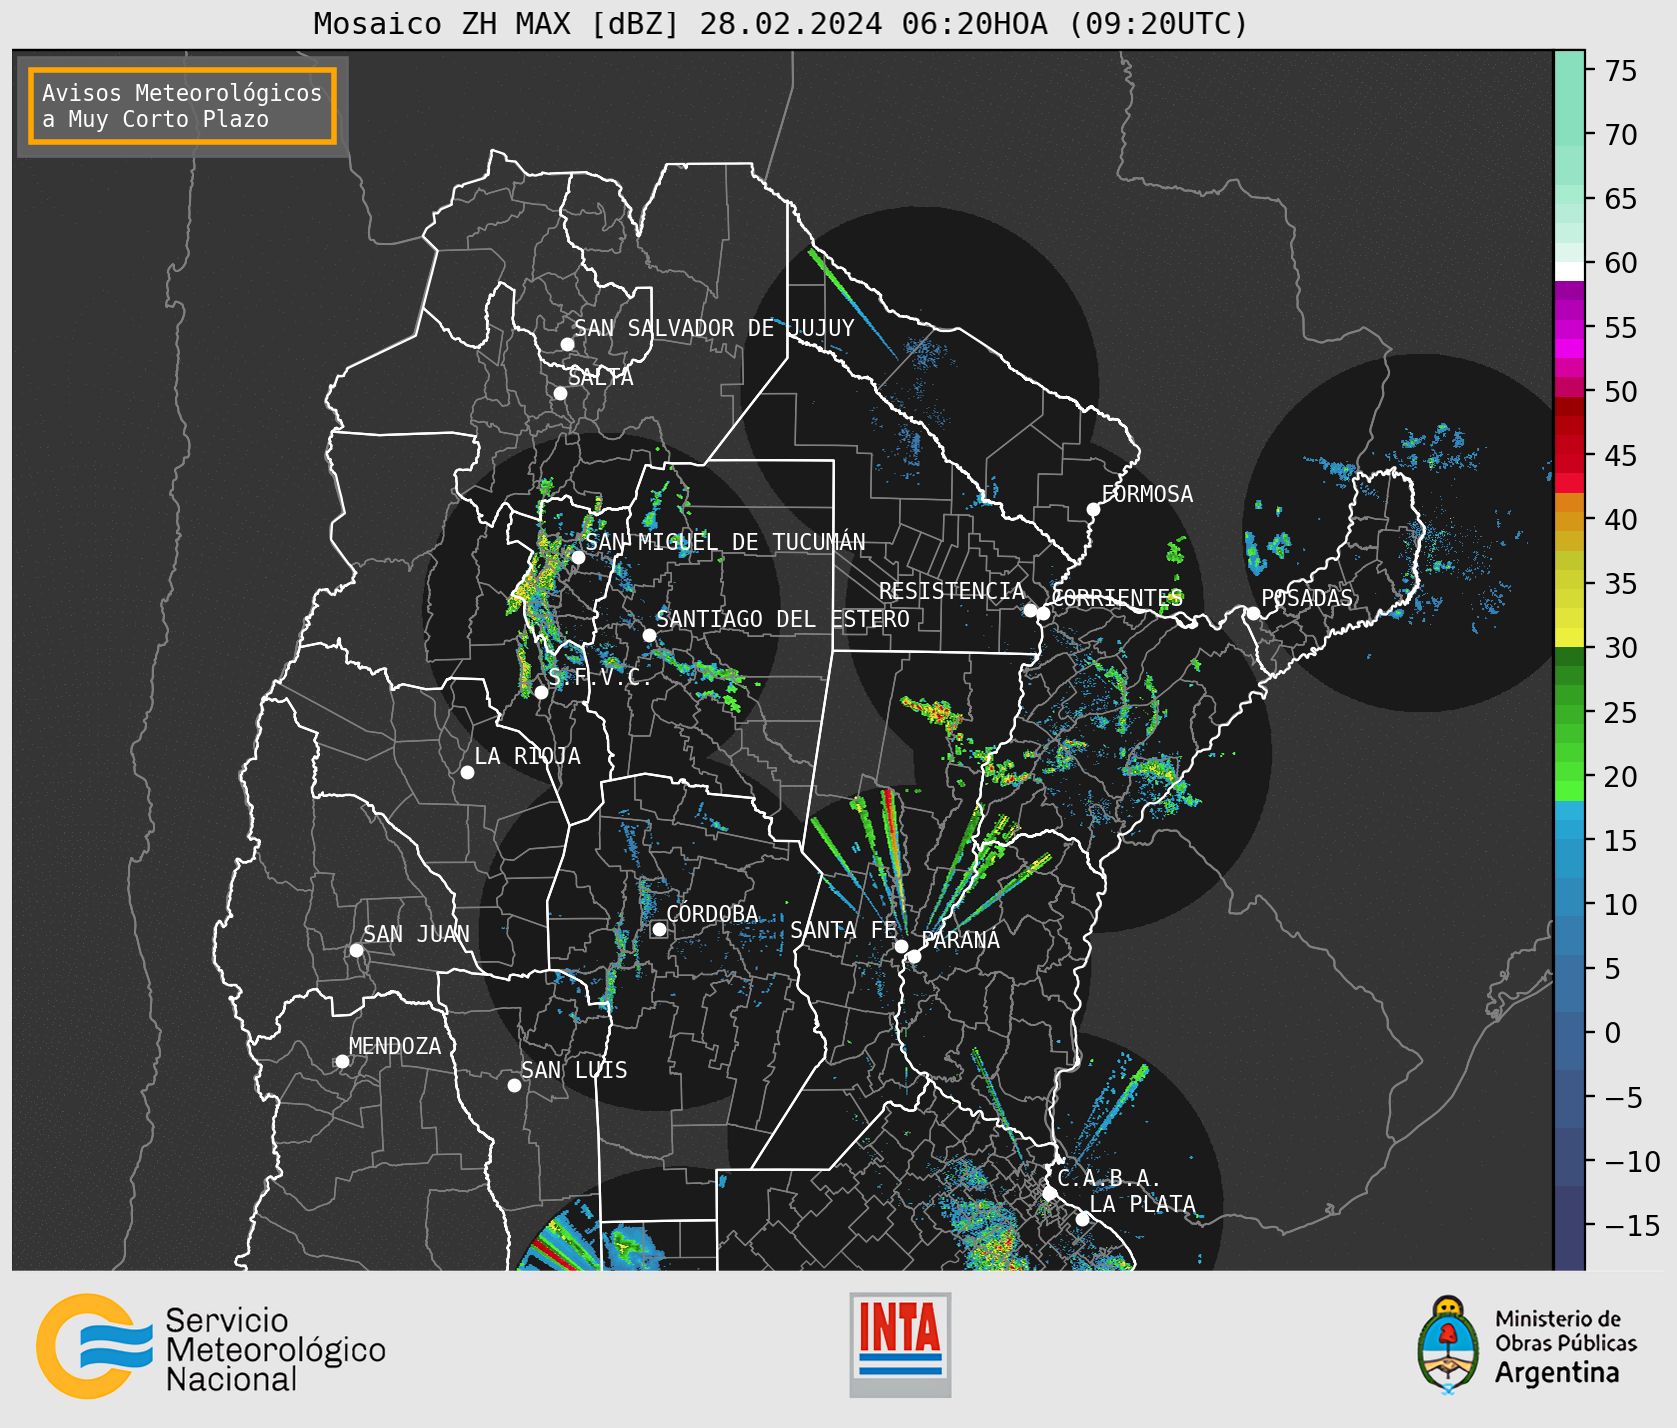Click the La Plata city dot
The height and width of the screenshot is (1428, 1677).
pyautogui.click(x=1082, y=1218)
